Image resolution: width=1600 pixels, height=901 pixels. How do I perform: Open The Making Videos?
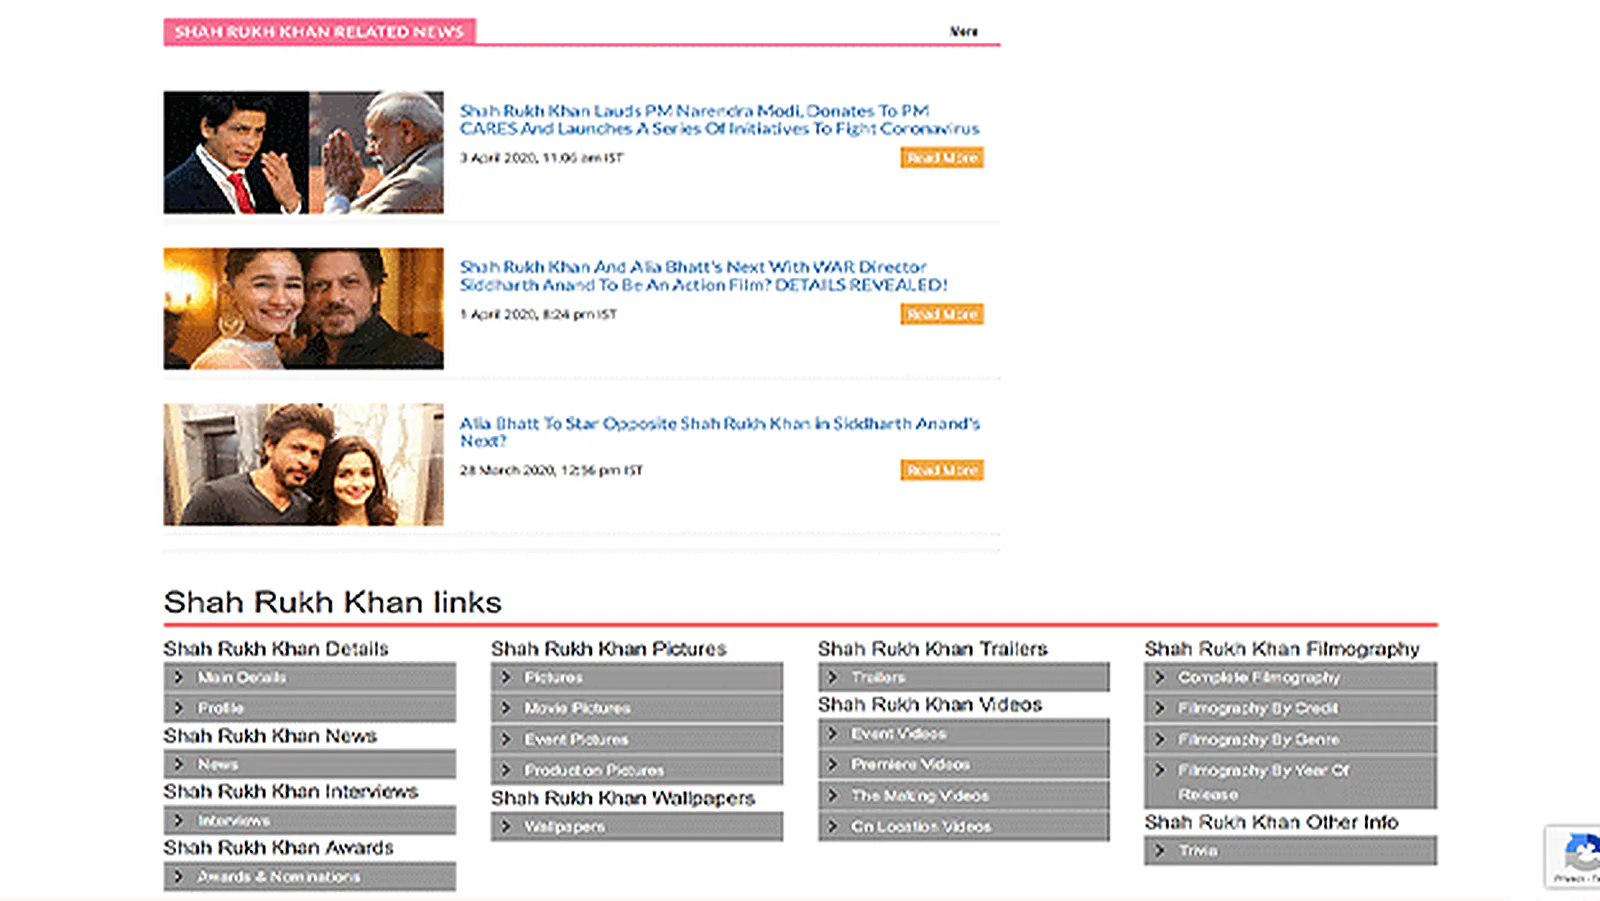(x=964, y=795)
